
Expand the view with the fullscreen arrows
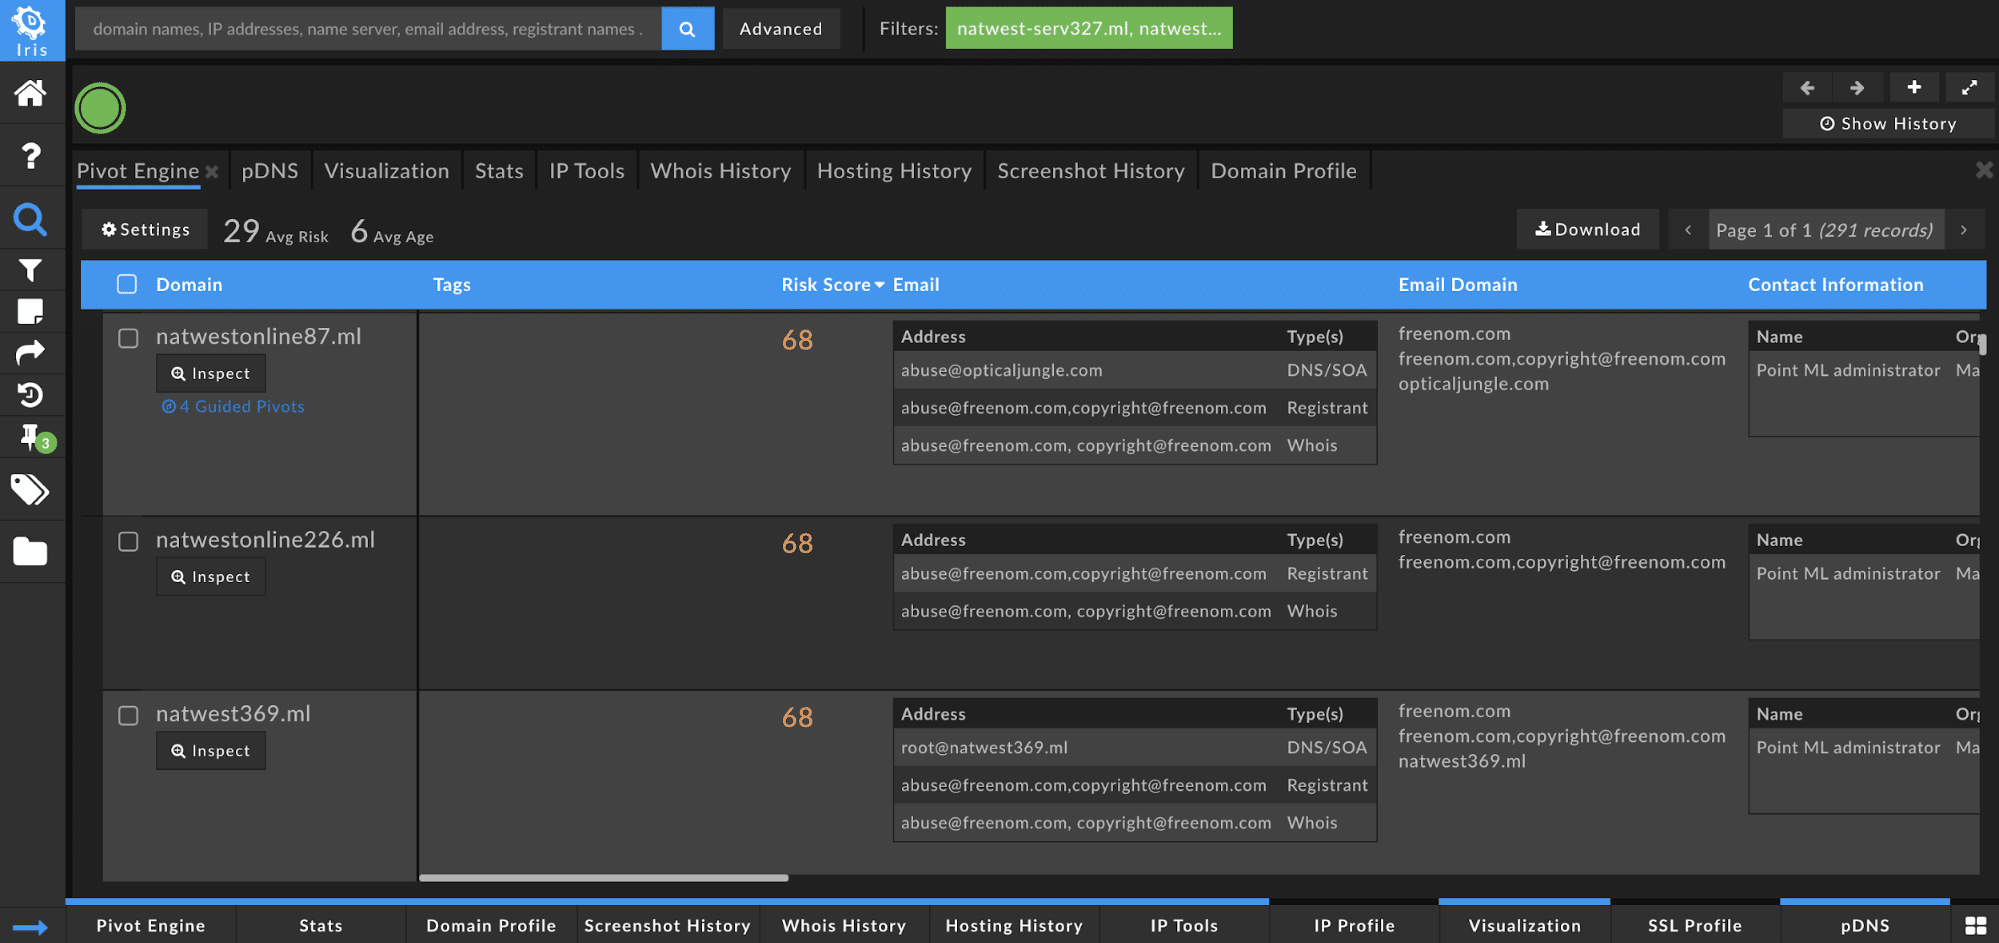(x=1969, y=88)
